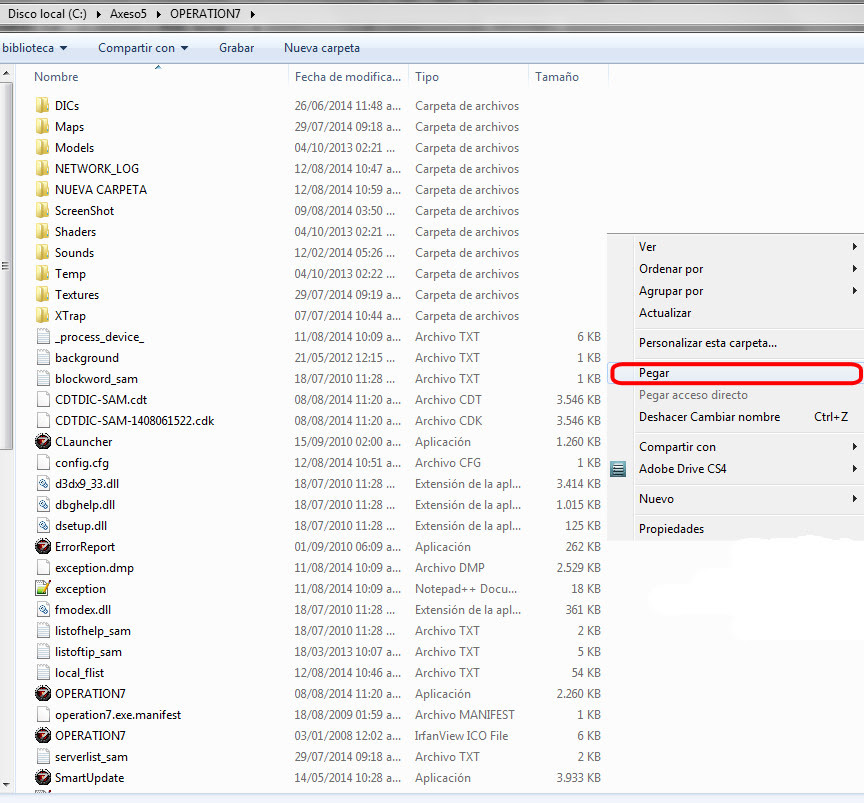Image resolution: width=864 pixels, height=803 pixels.
Task: Select the CDTDIC-SAM-1408061522.cdk file name
Action: click(x=134, y=421)
